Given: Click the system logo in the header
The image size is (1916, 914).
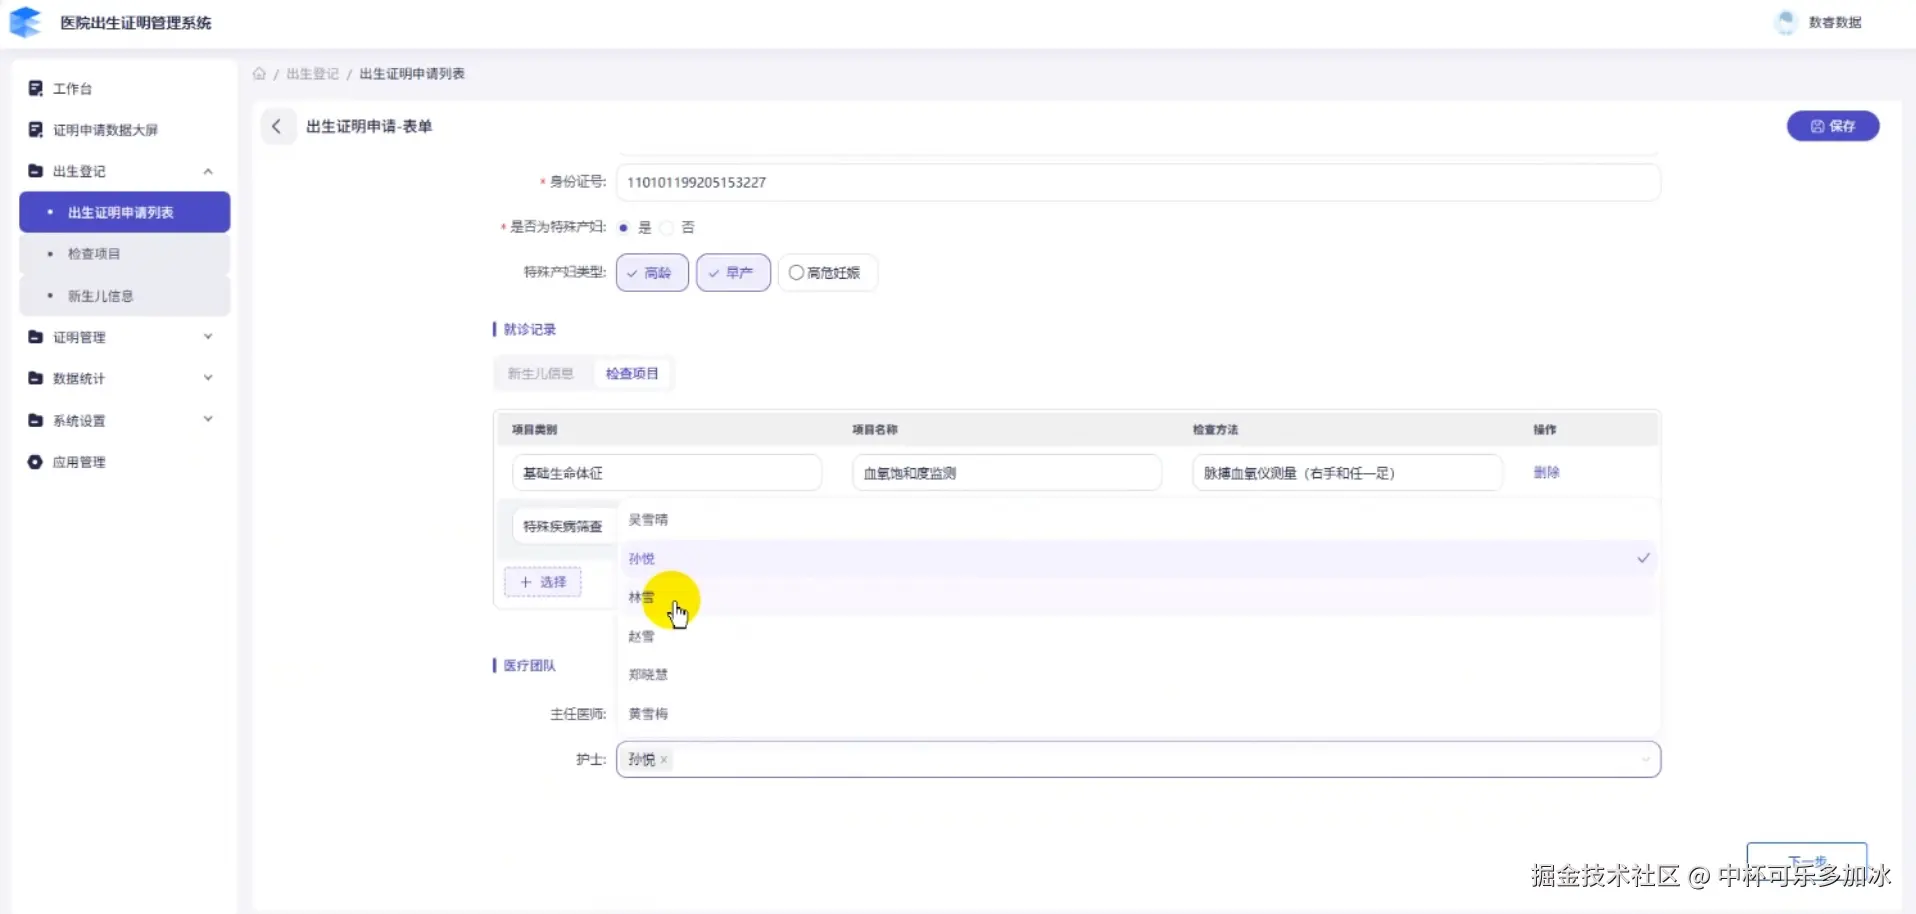Looking at the screenshot, I should tap(25, 22).
